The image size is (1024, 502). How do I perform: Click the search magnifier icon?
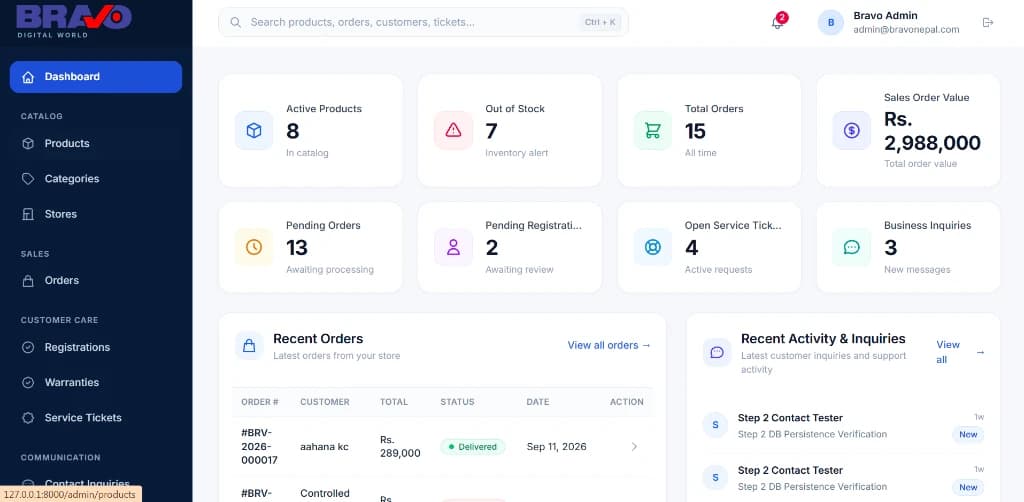pyautogui.click(x=236, y=22)
